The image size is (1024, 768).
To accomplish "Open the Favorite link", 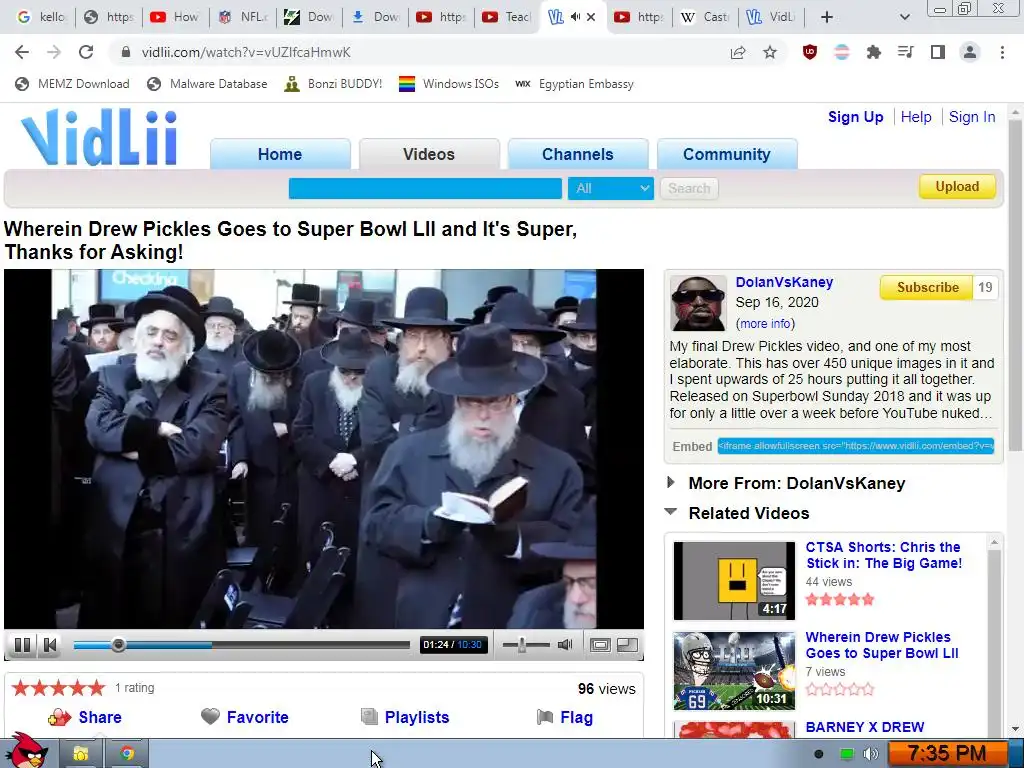I will [257, 717].
